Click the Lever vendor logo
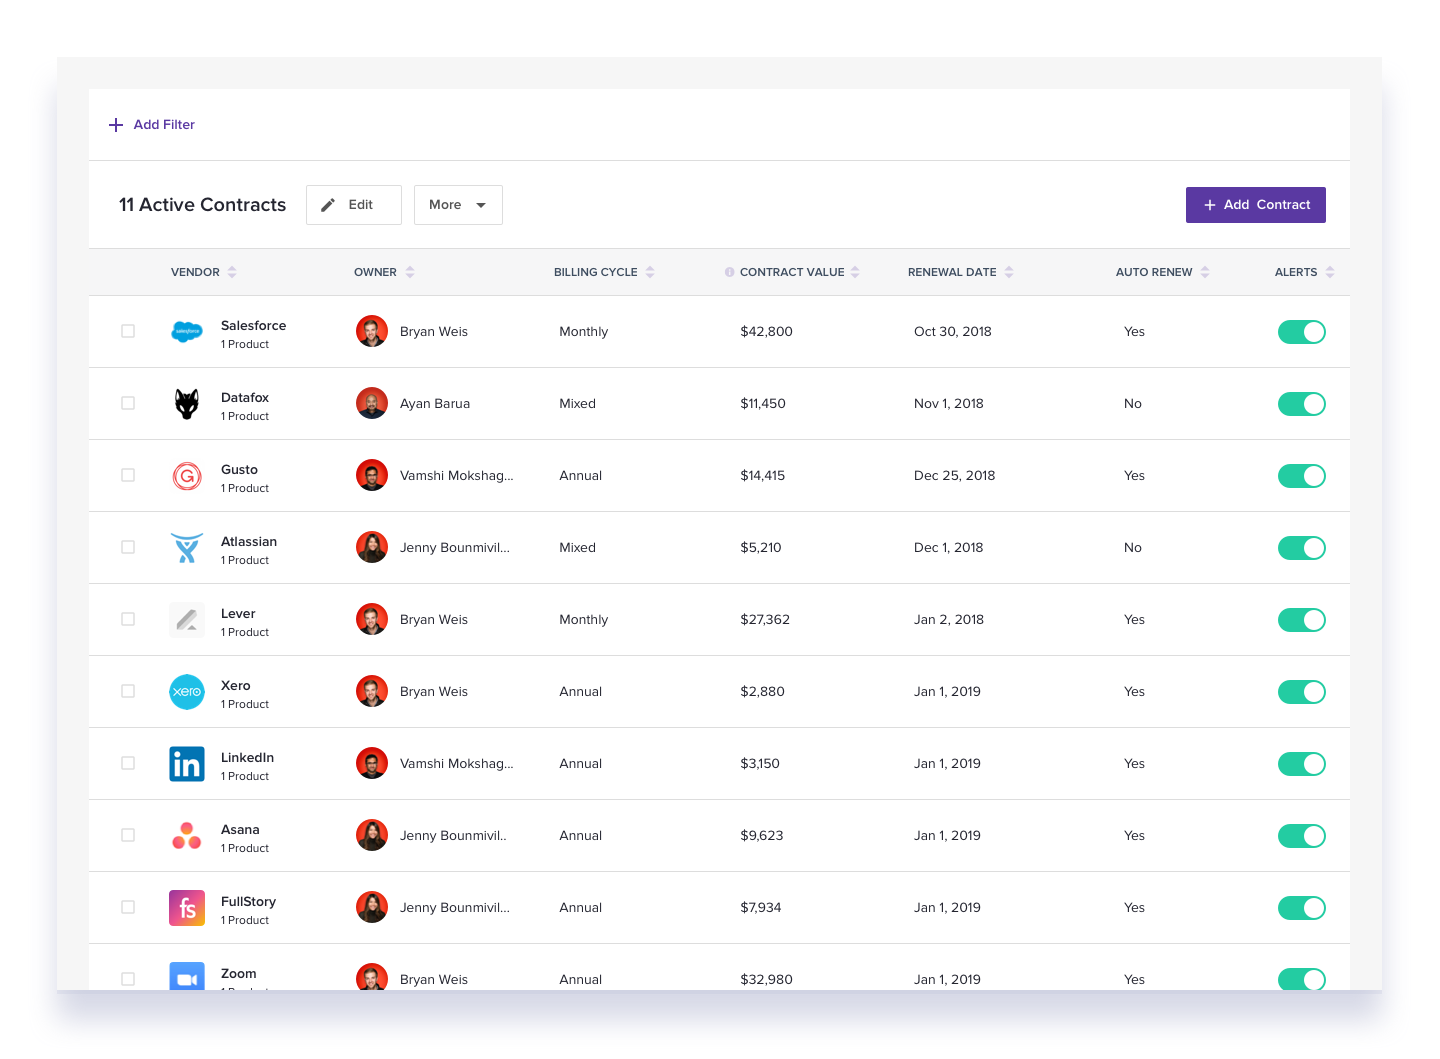Image resolution: width=1440 pixels, height=1059 pixels. click(x=187, y=620)
